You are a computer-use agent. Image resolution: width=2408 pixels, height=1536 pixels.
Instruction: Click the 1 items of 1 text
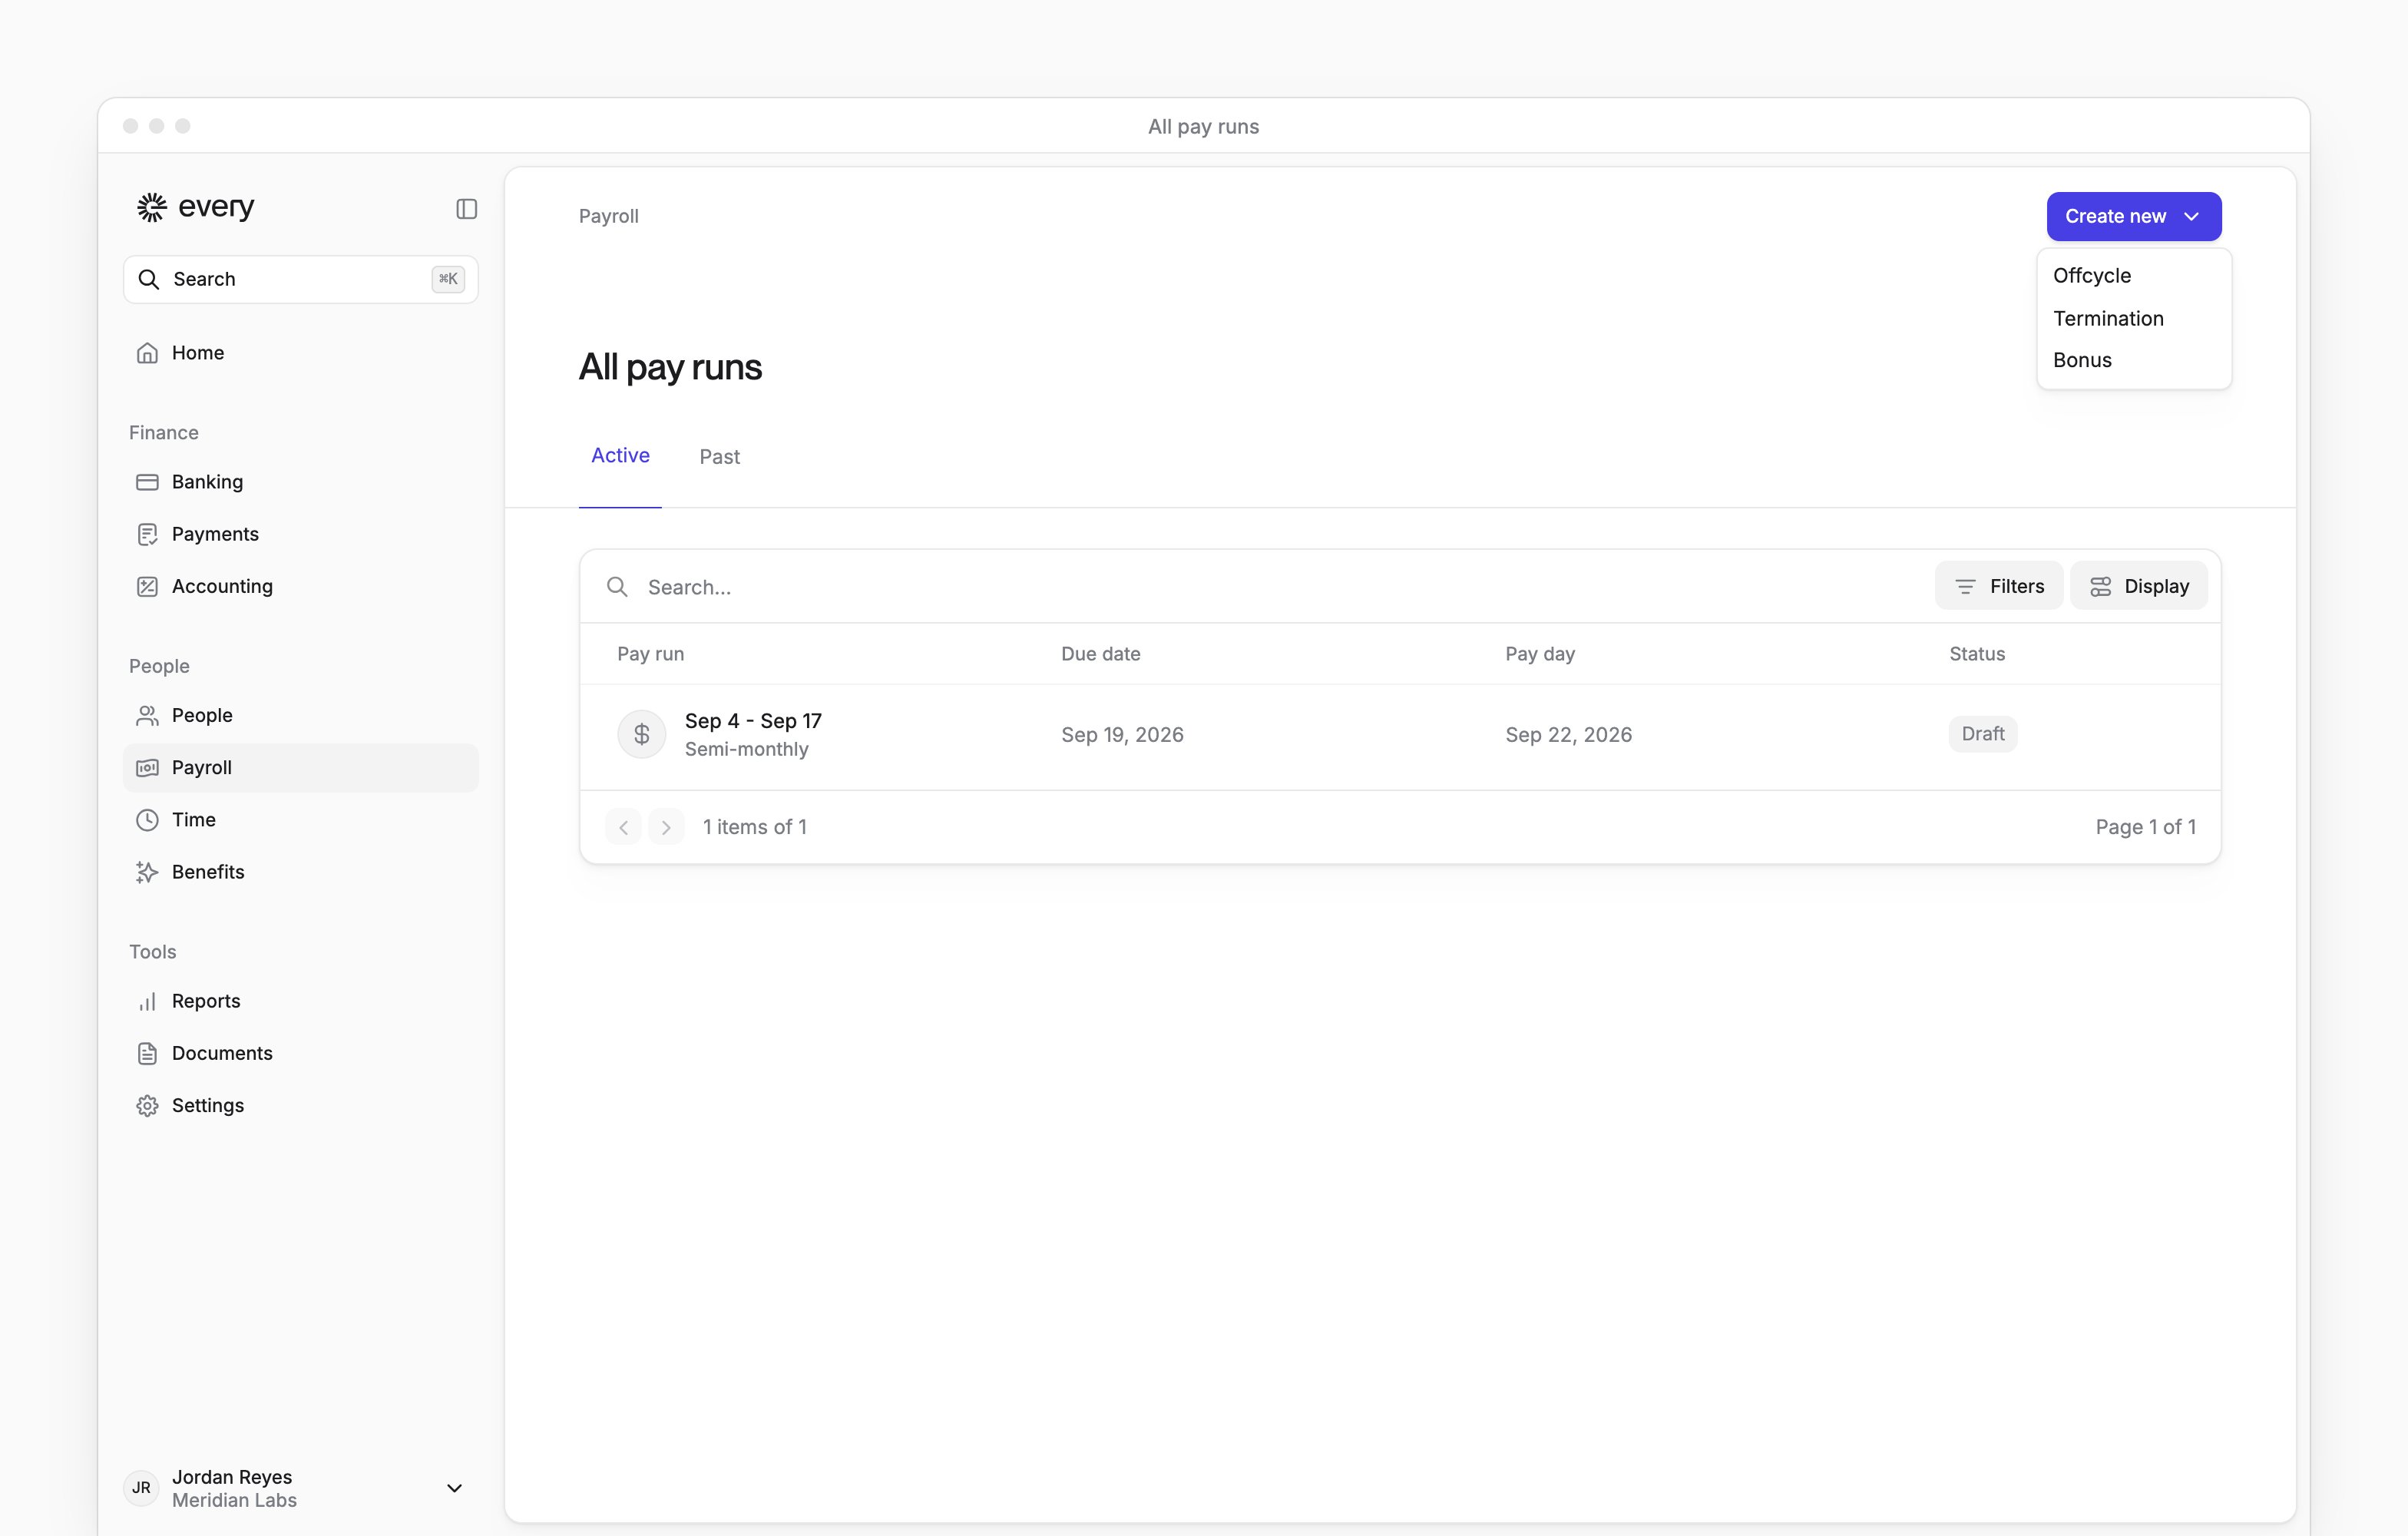tap(754, 827)
